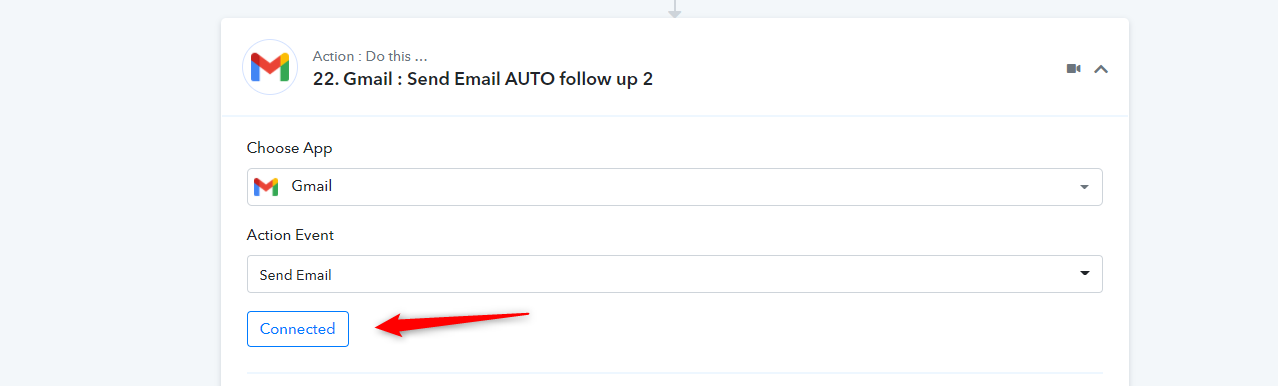
Task: Select the Send Email value in Action Event
Action: pos(295,275)
